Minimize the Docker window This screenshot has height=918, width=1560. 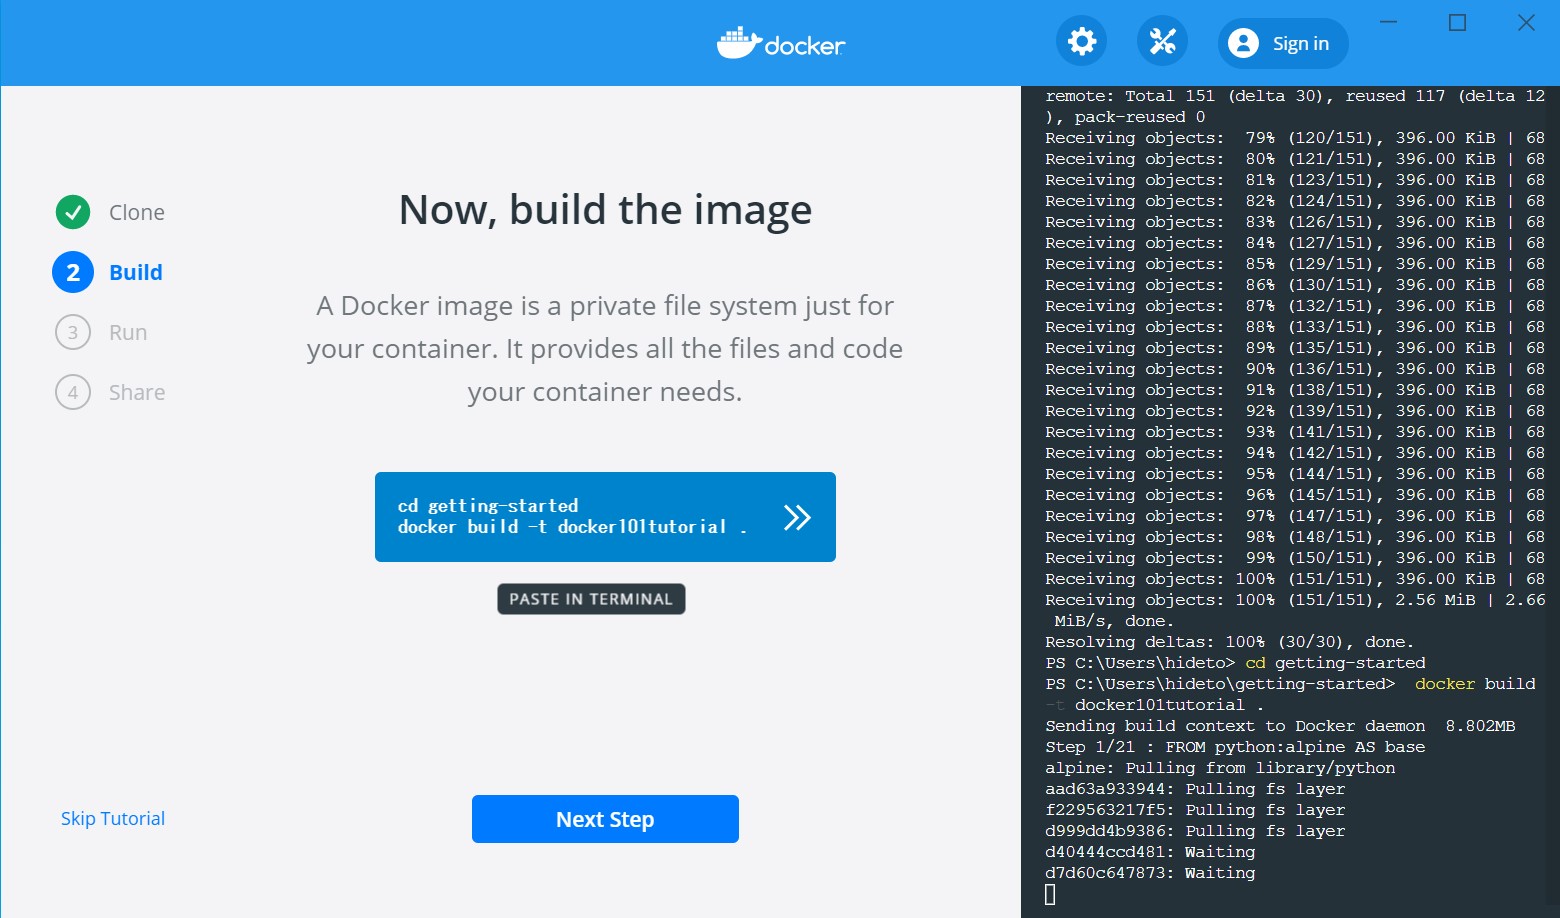1389,22
